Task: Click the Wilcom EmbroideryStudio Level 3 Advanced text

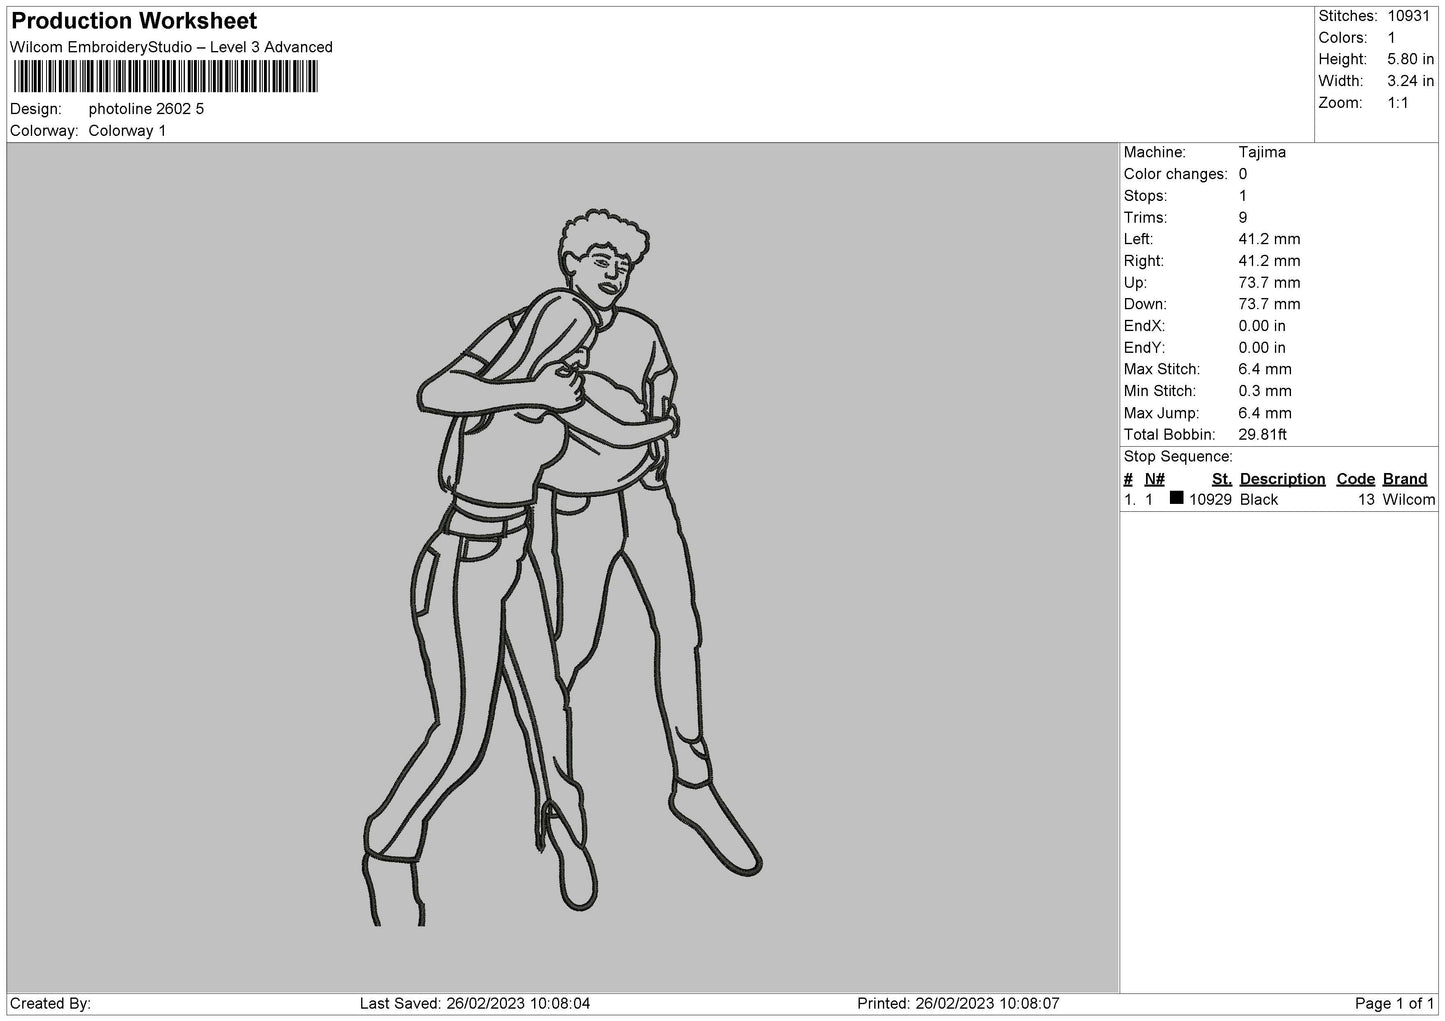Action: click(x=171, y=47)
